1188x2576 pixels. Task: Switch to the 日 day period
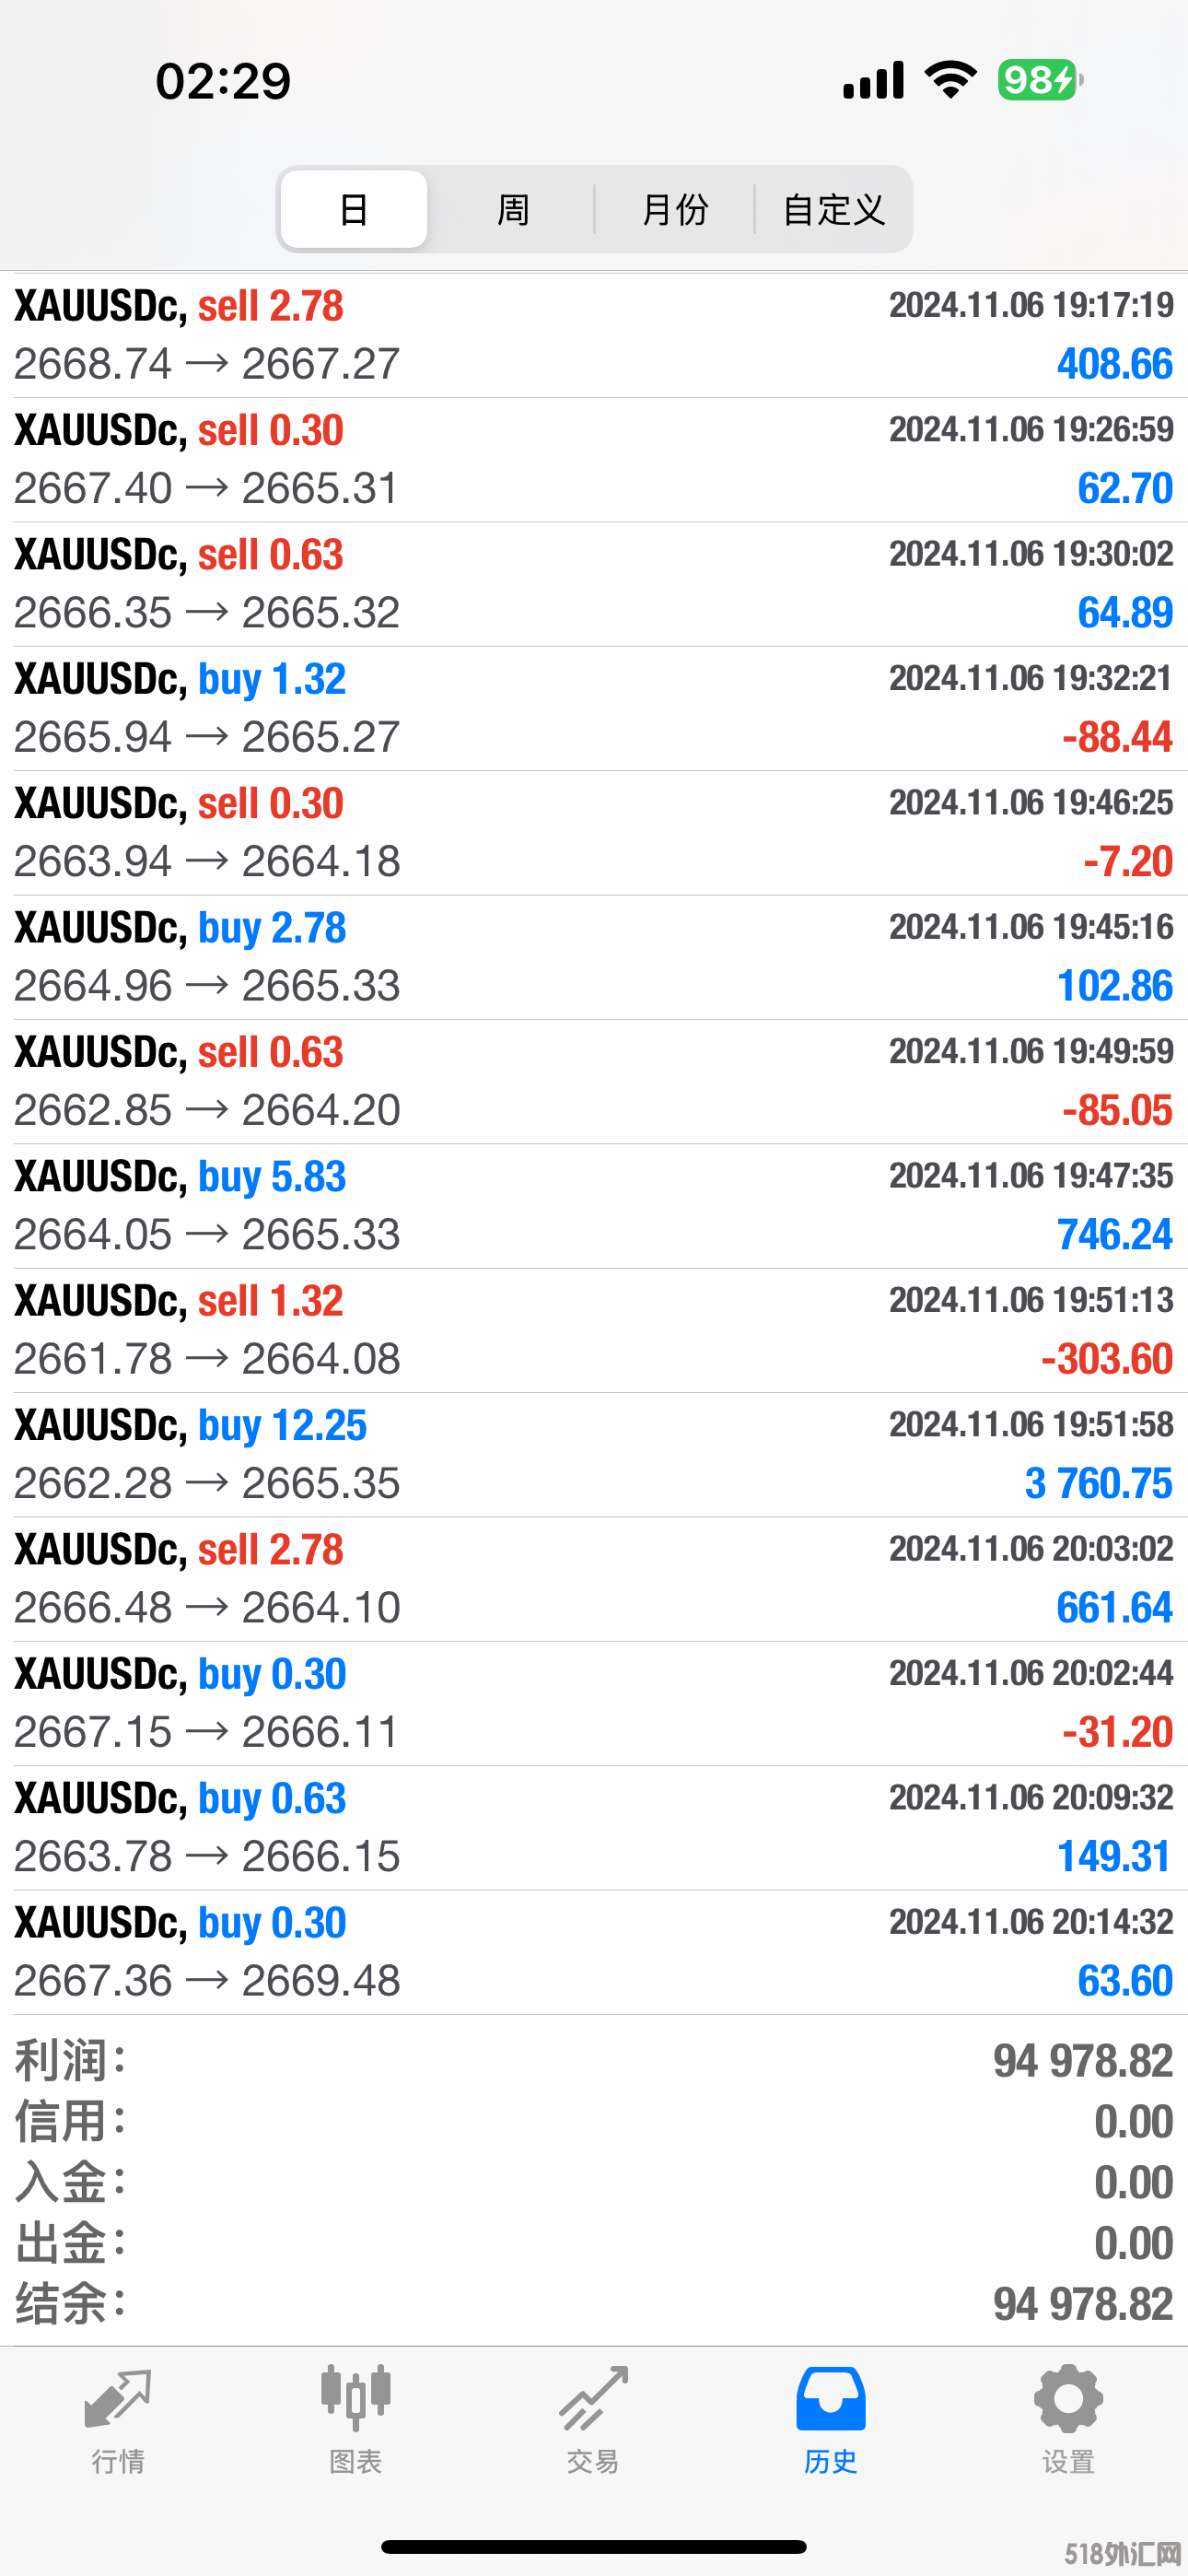coord(354,209)
